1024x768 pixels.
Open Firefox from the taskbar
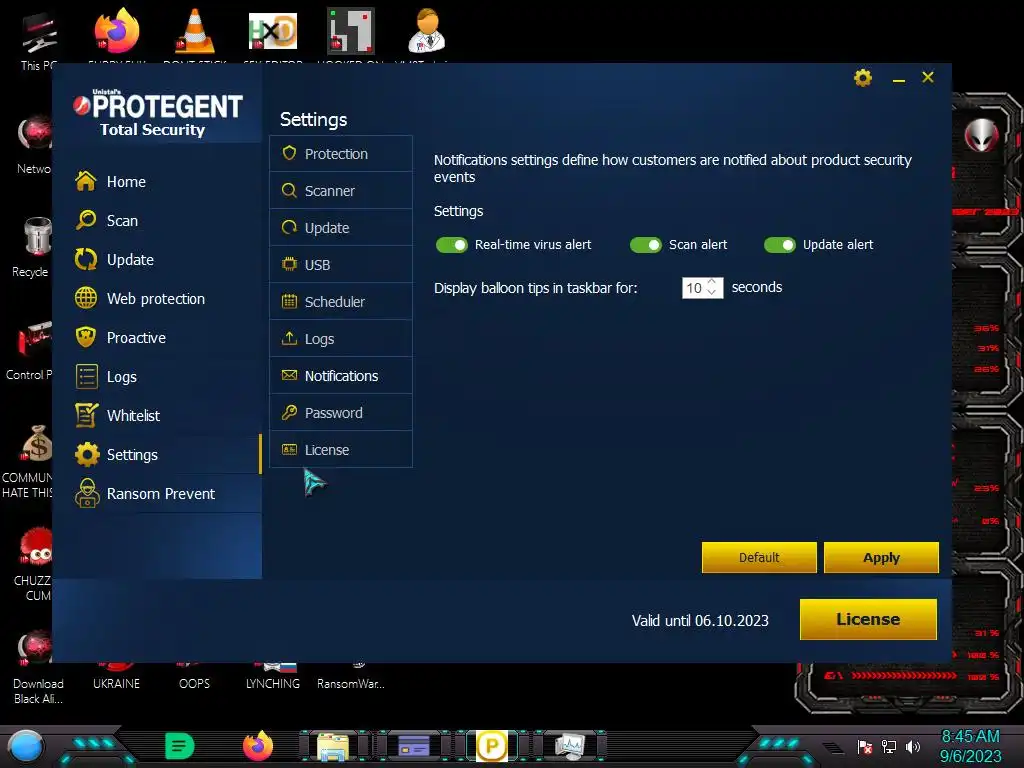(258, 746)
